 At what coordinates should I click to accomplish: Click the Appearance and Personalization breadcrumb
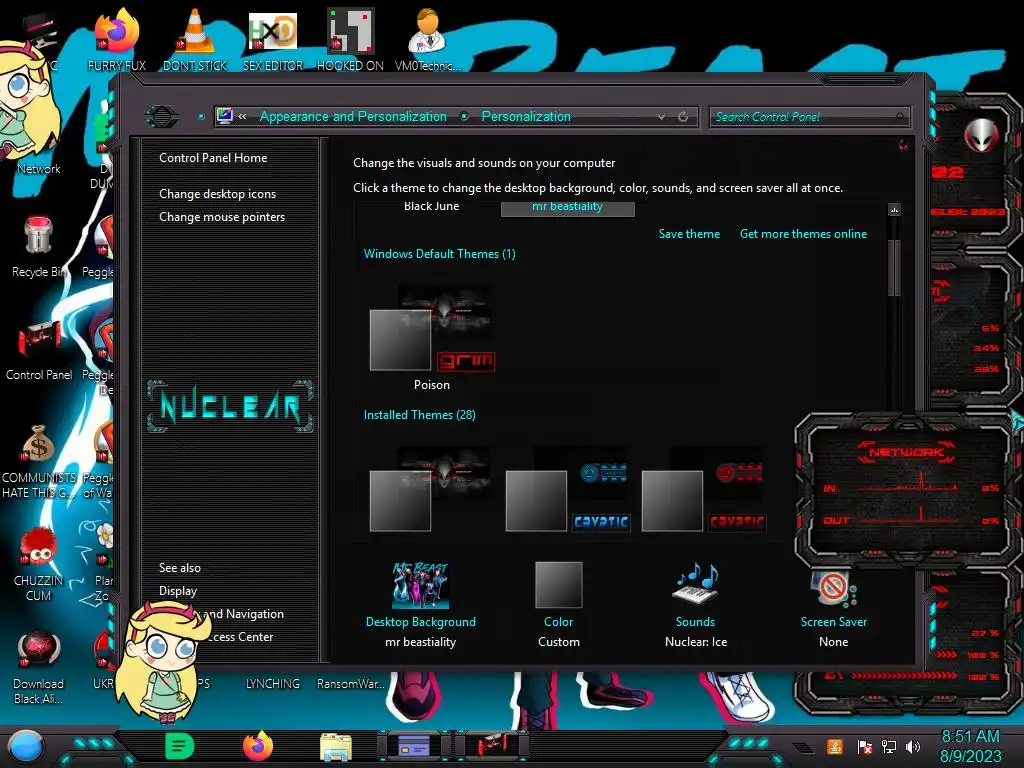[x=353, y=116]
